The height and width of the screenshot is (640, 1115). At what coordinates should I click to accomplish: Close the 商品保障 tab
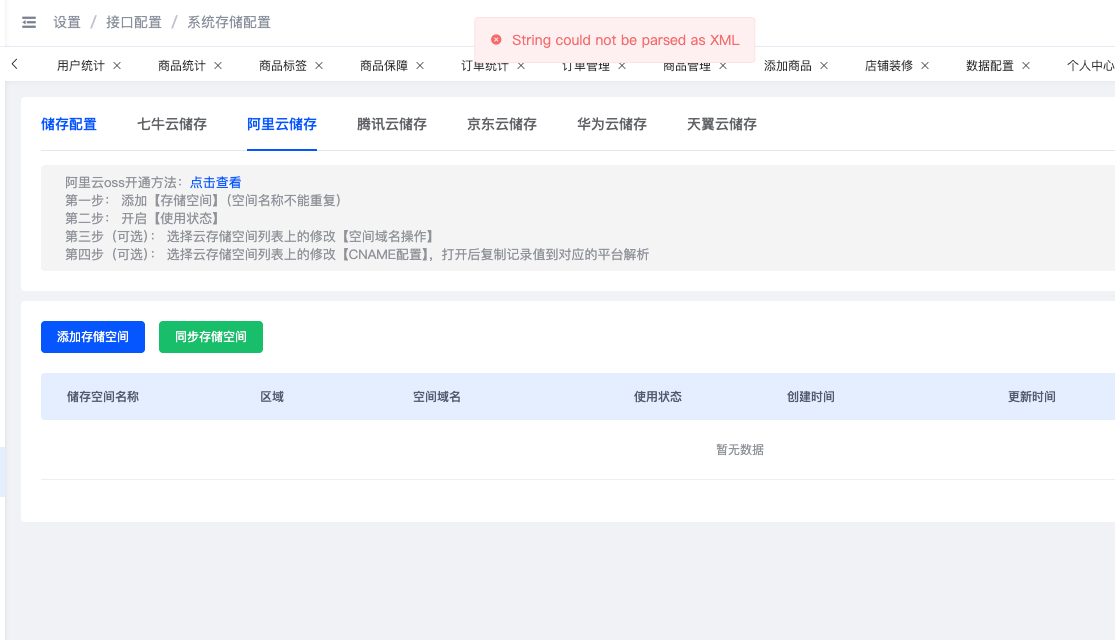point(420,65)
